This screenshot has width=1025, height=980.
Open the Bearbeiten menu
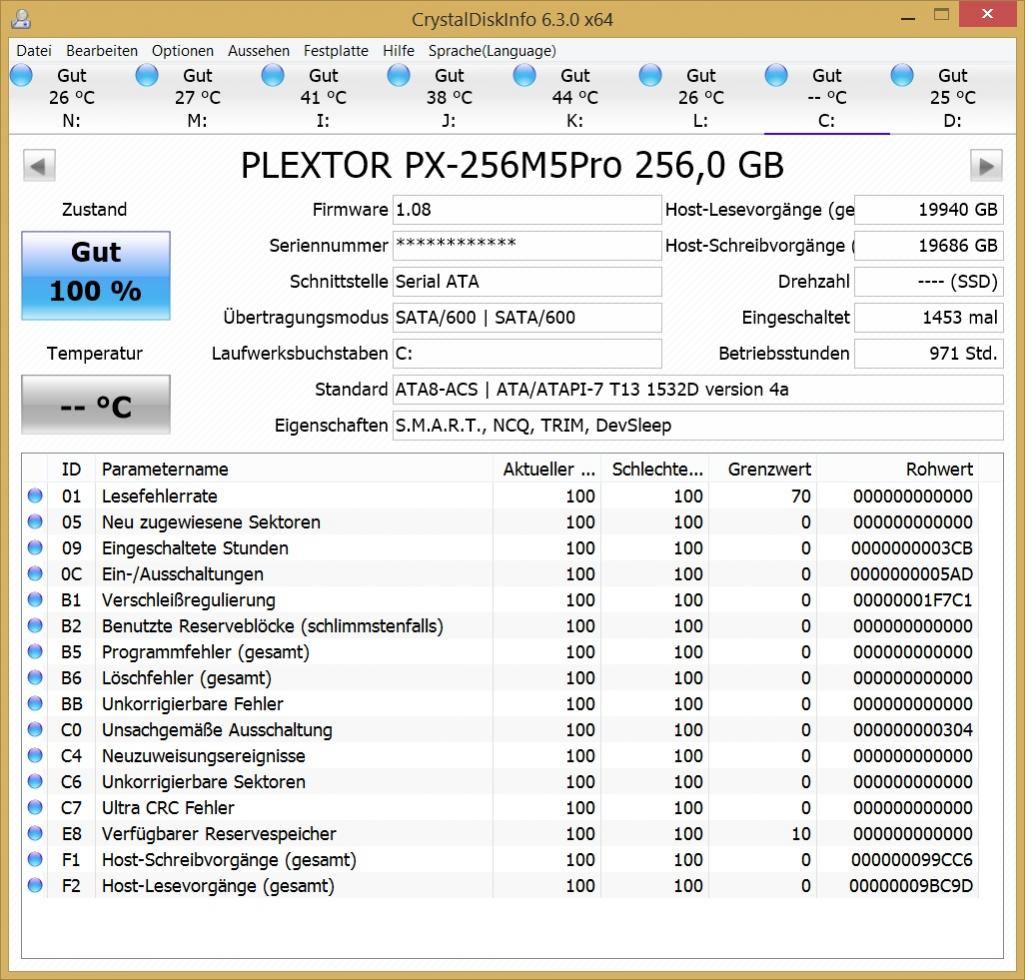(102, 51)
